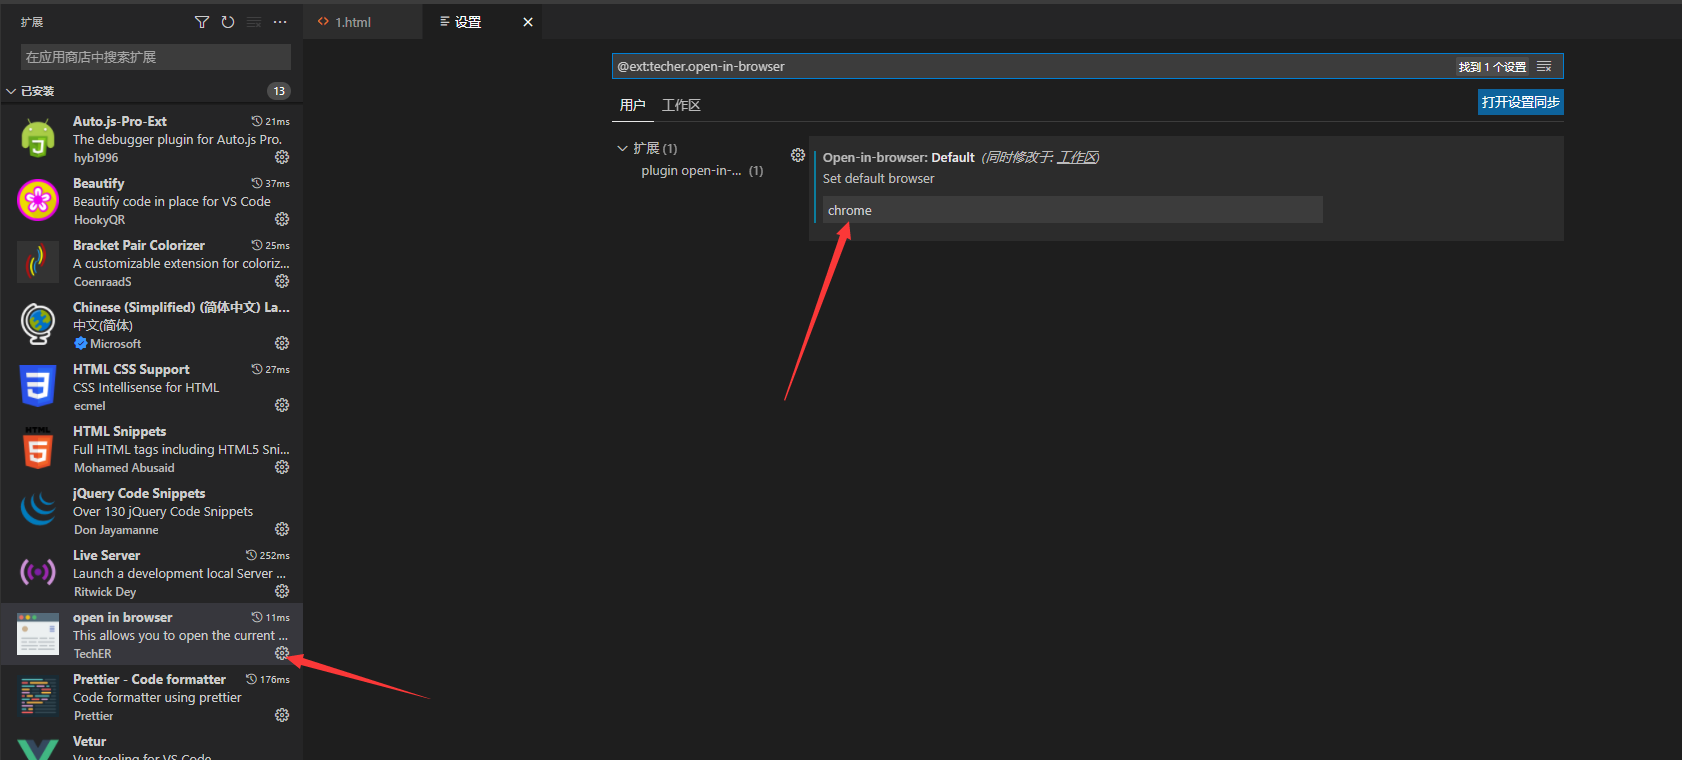
Task: Open gear menu for Bracket Pair Colorizer
Action: tap(282, 281)
